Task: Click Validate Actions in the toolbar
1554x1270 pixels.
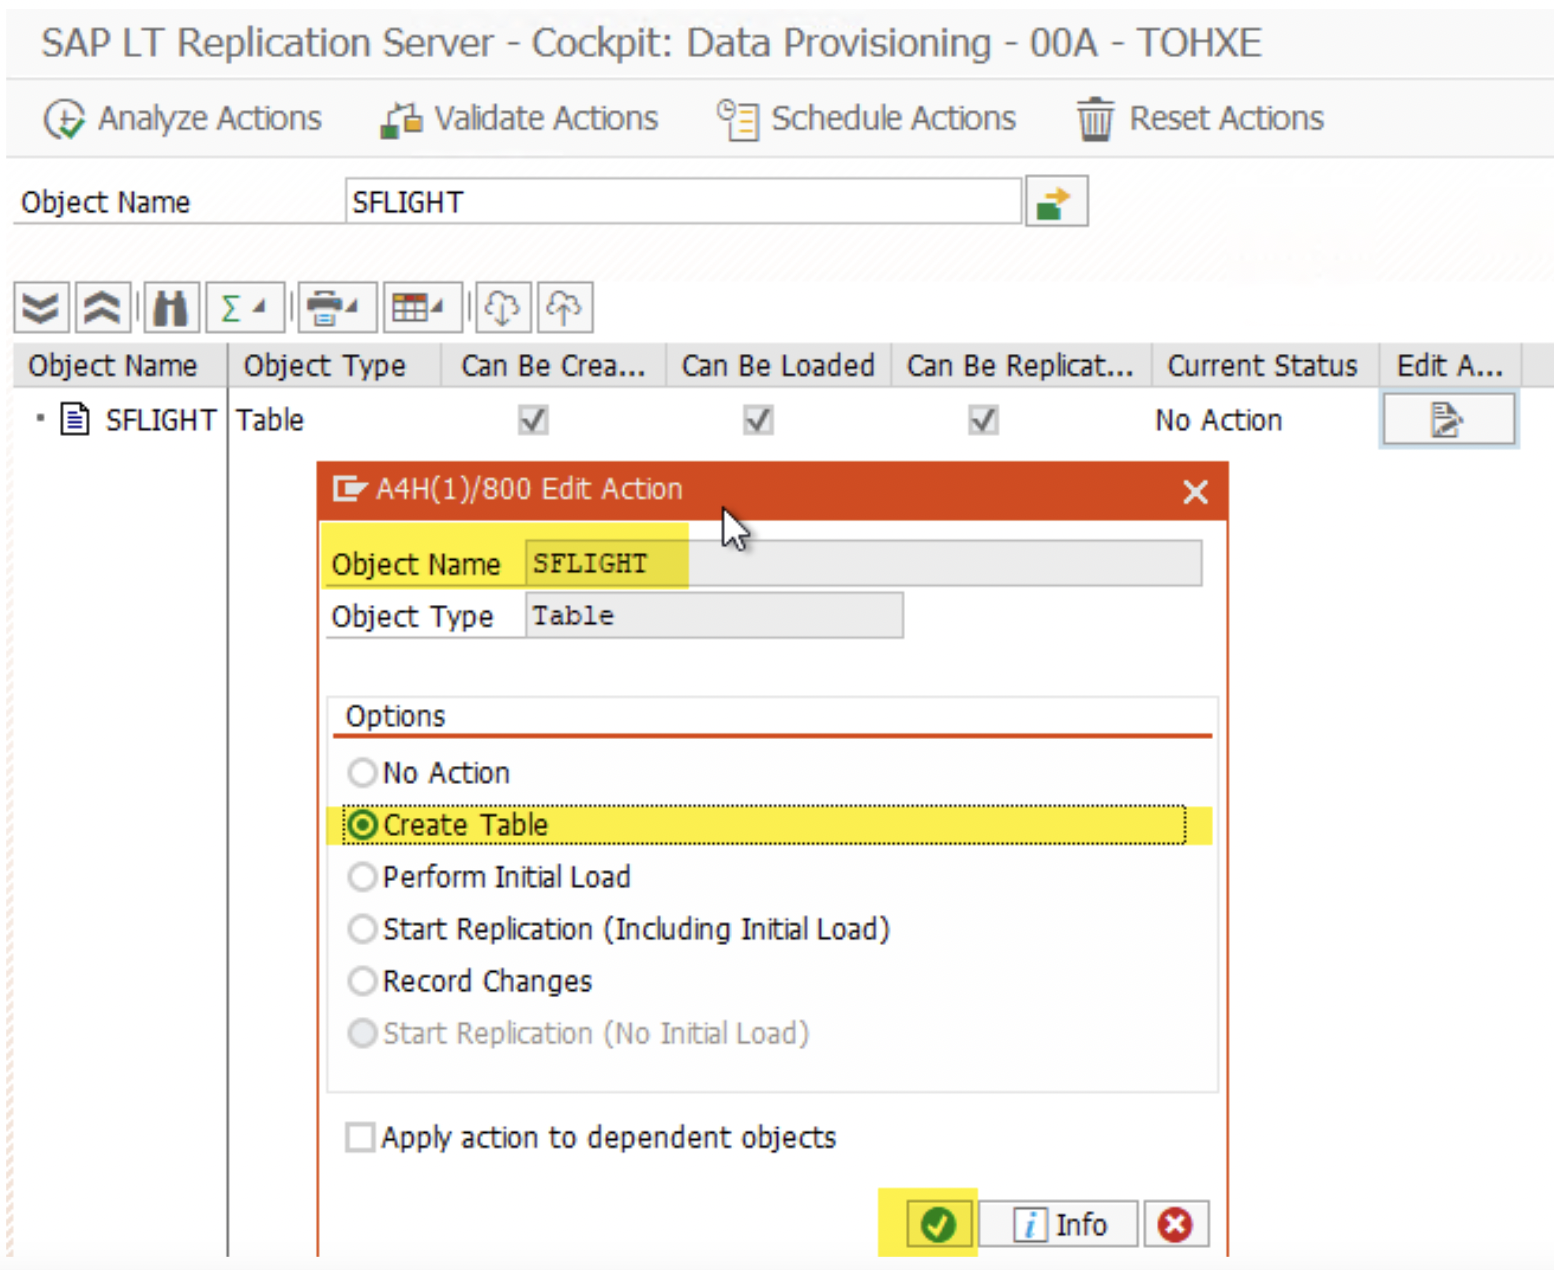Action: (519, 119)
